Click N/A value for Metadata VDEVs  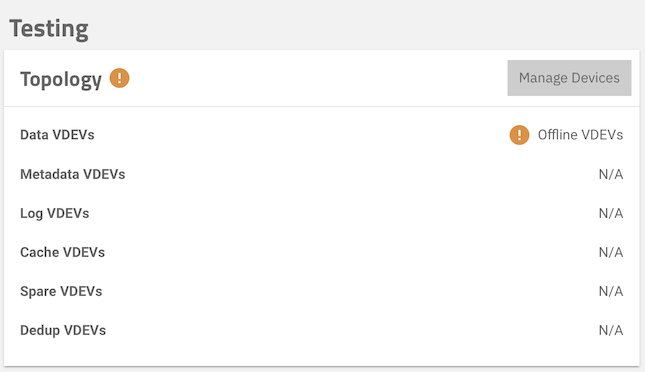611,174
